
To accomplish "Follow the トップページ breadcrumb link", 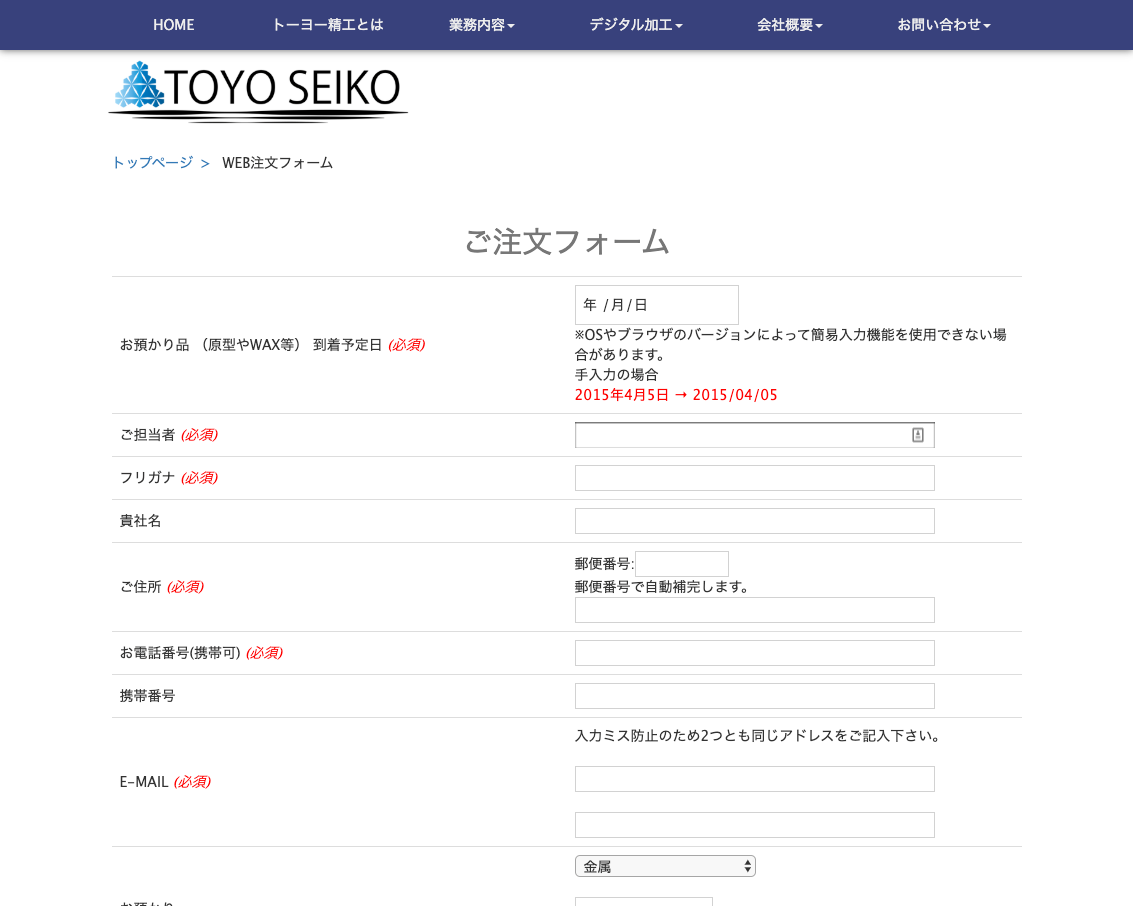I will click(x=152, y=163).
